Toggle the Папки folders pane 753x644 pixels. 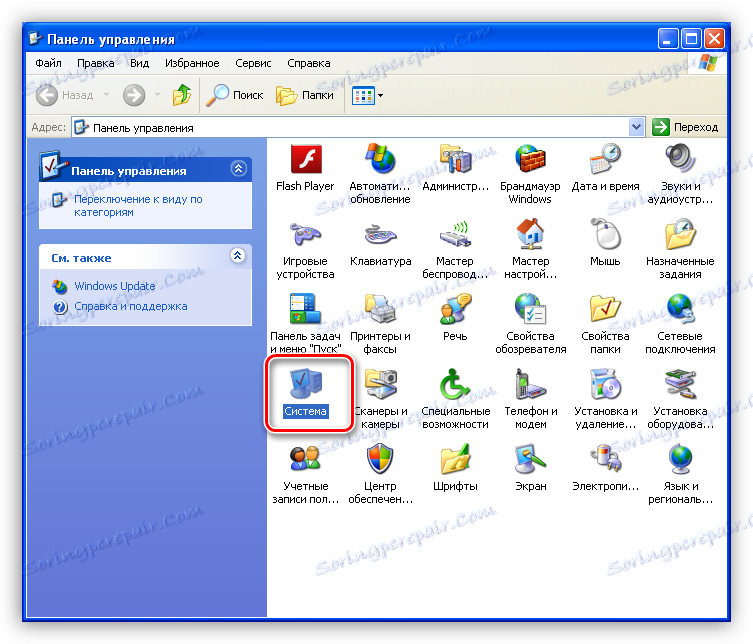305,95
